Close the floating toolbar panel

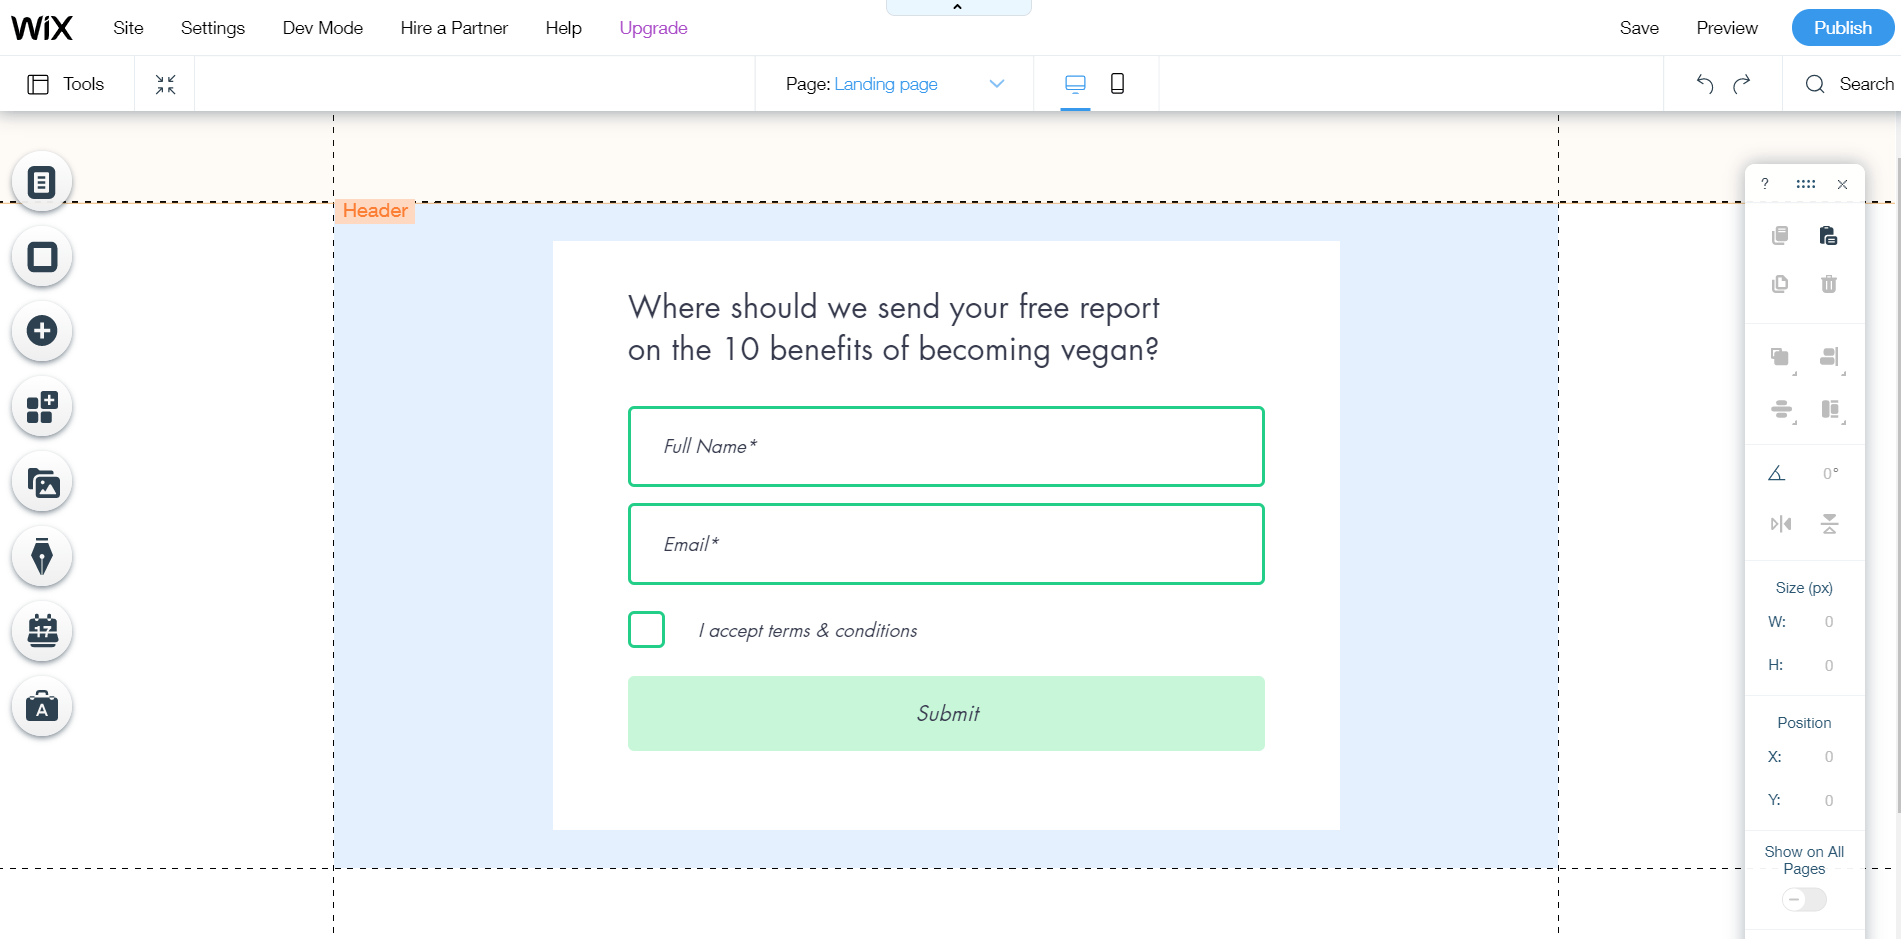click(1842, 184)
